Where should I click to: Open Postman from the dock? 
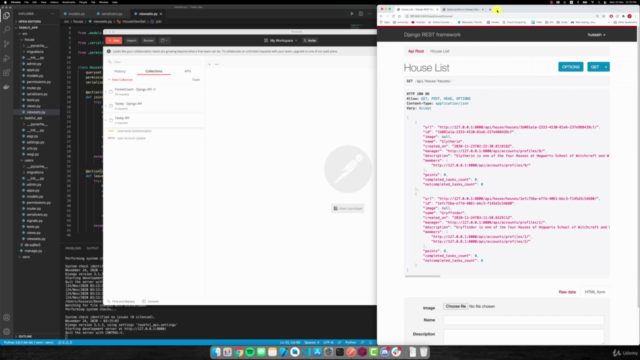351,352
